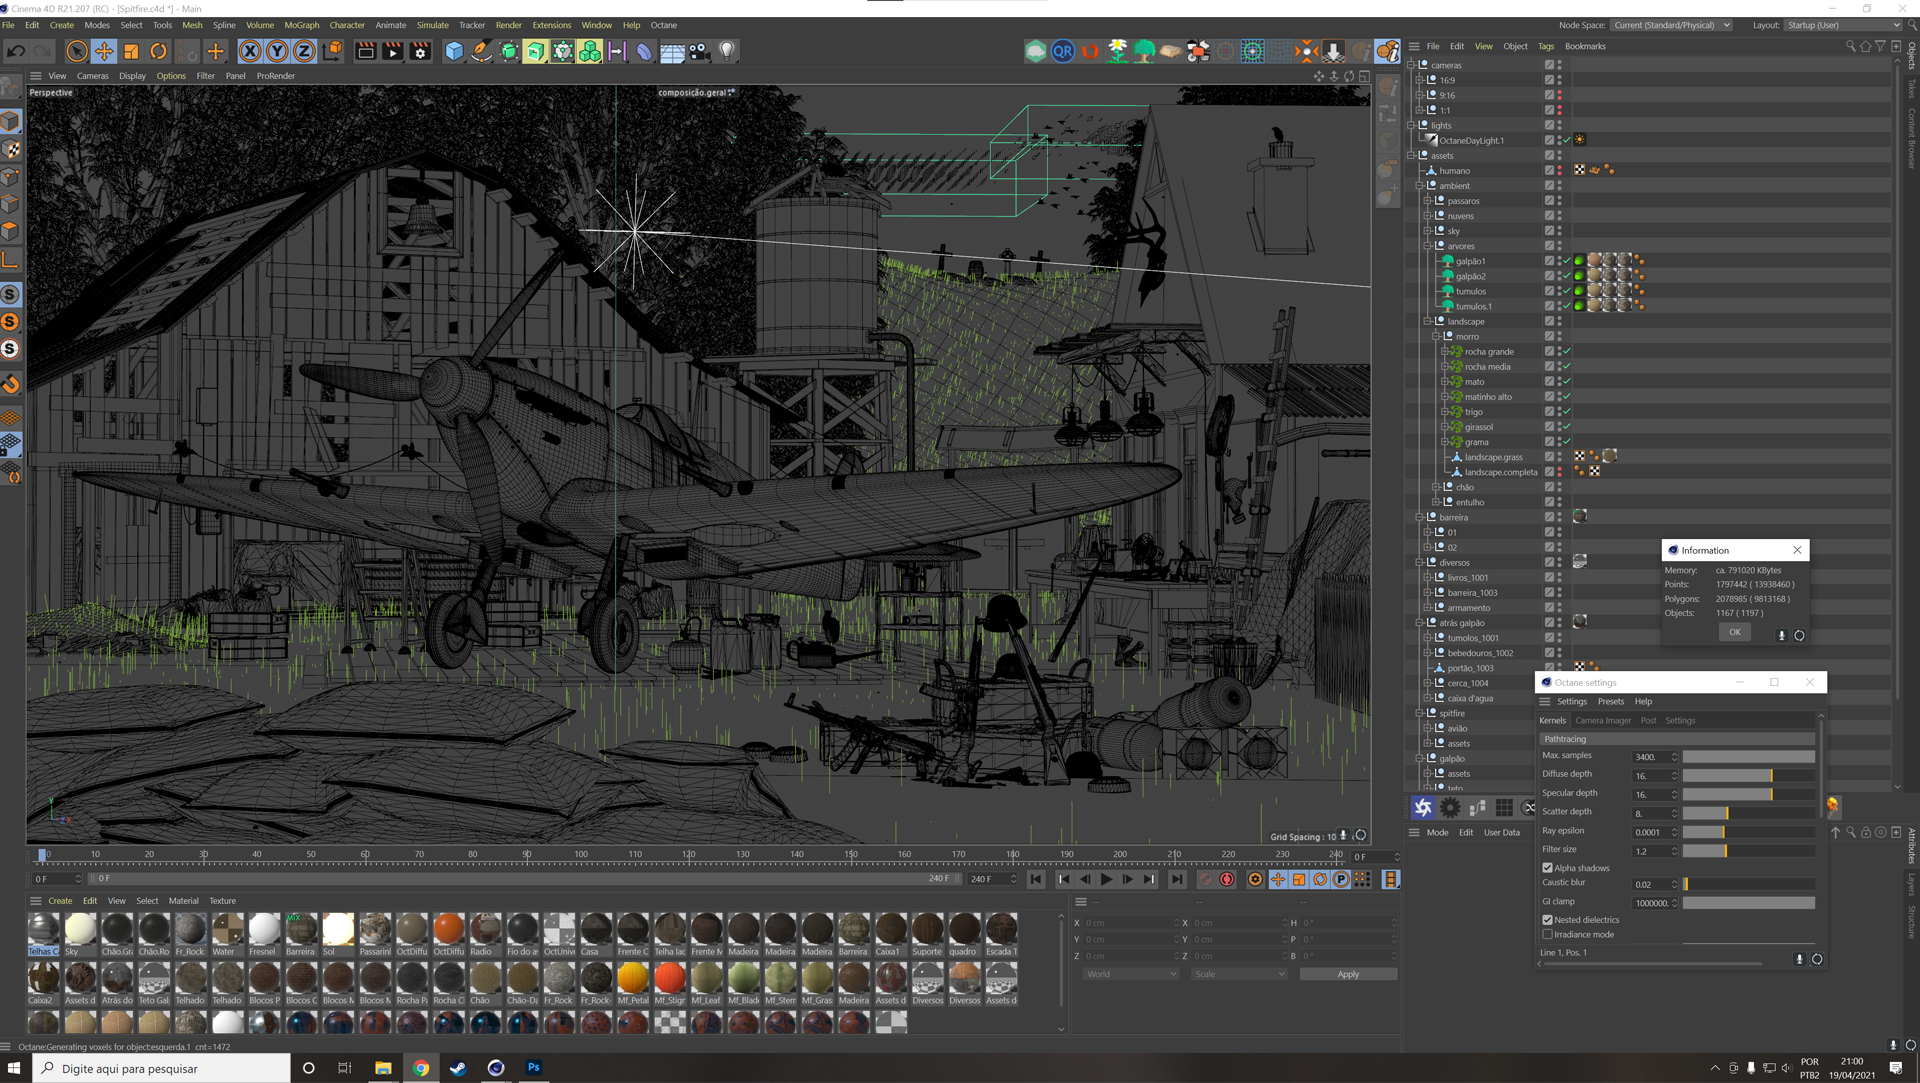Screen dimensions: 1920x1083
Task: Open the World coordinate system dropdown
Action: pos(1130,974)
